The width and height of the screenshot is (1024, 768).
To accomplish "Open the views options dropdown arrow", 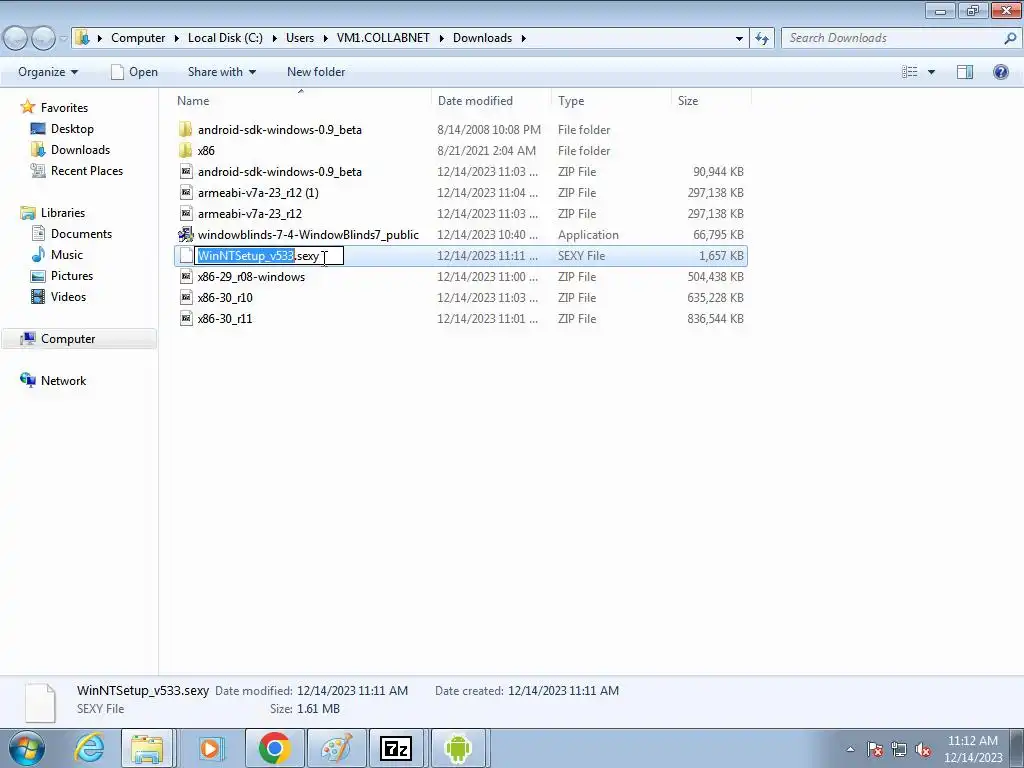I will [x=931, y=72].
